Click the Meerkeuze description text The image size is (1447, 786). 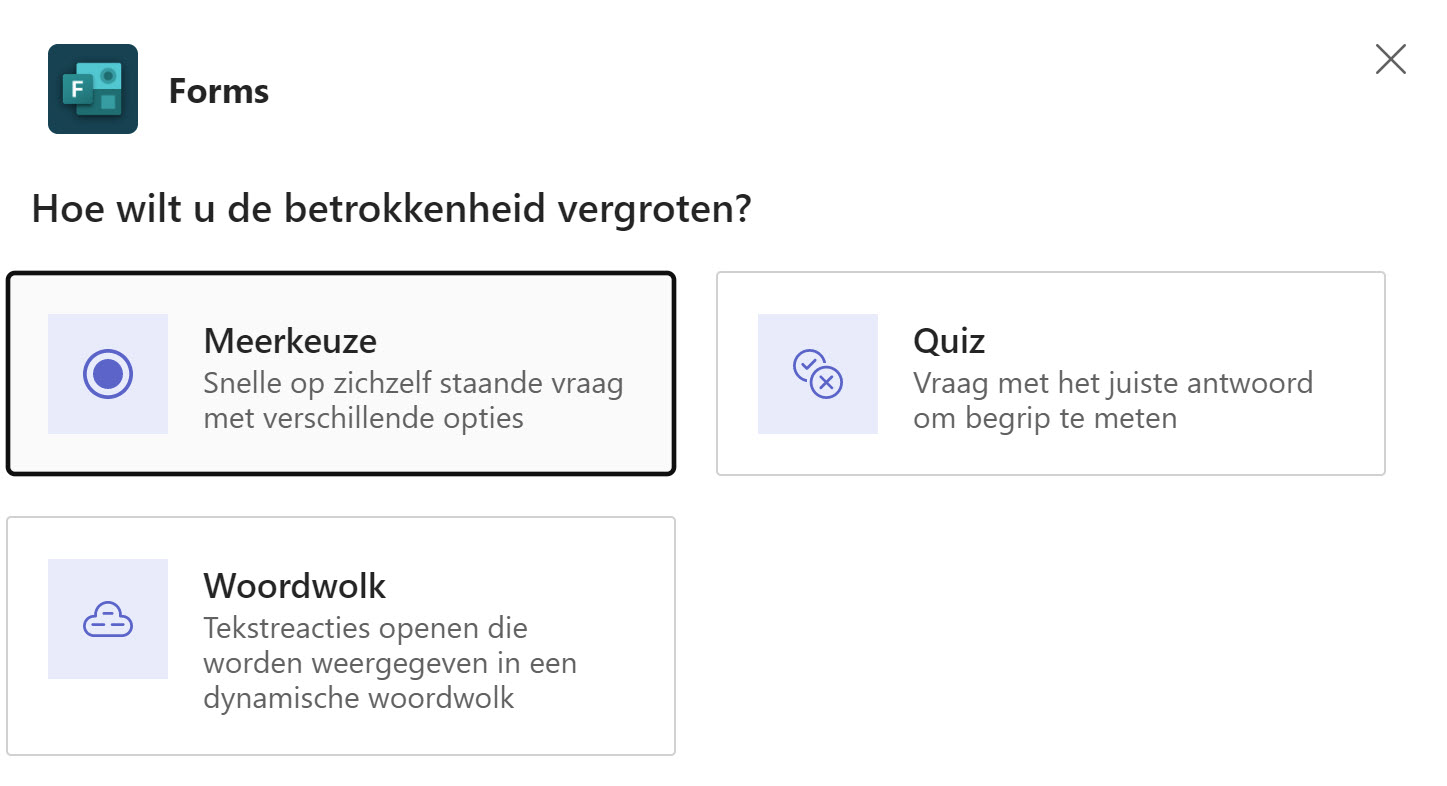(x=413, y=400)
